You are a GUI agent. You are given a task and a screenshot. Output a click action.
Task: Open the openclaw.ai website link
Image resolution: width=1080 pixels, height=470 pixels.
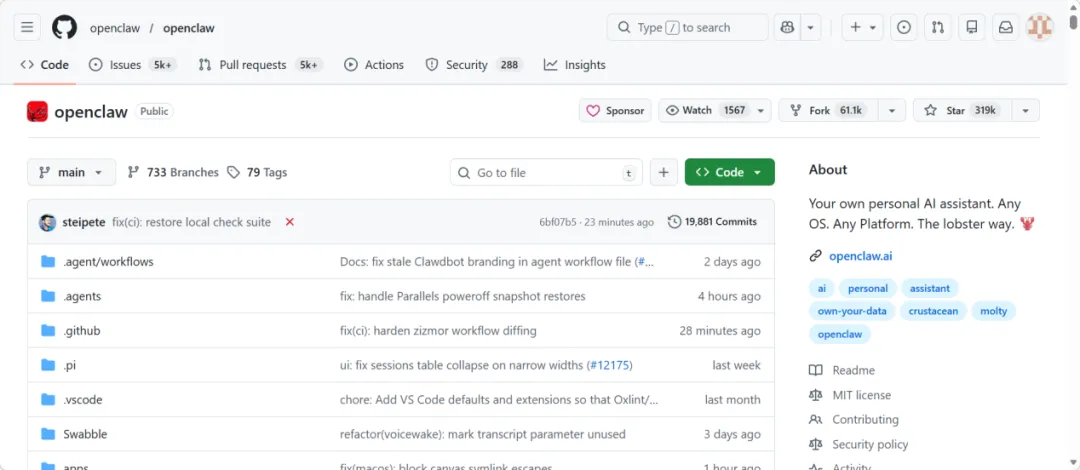[x=860, y=256]
